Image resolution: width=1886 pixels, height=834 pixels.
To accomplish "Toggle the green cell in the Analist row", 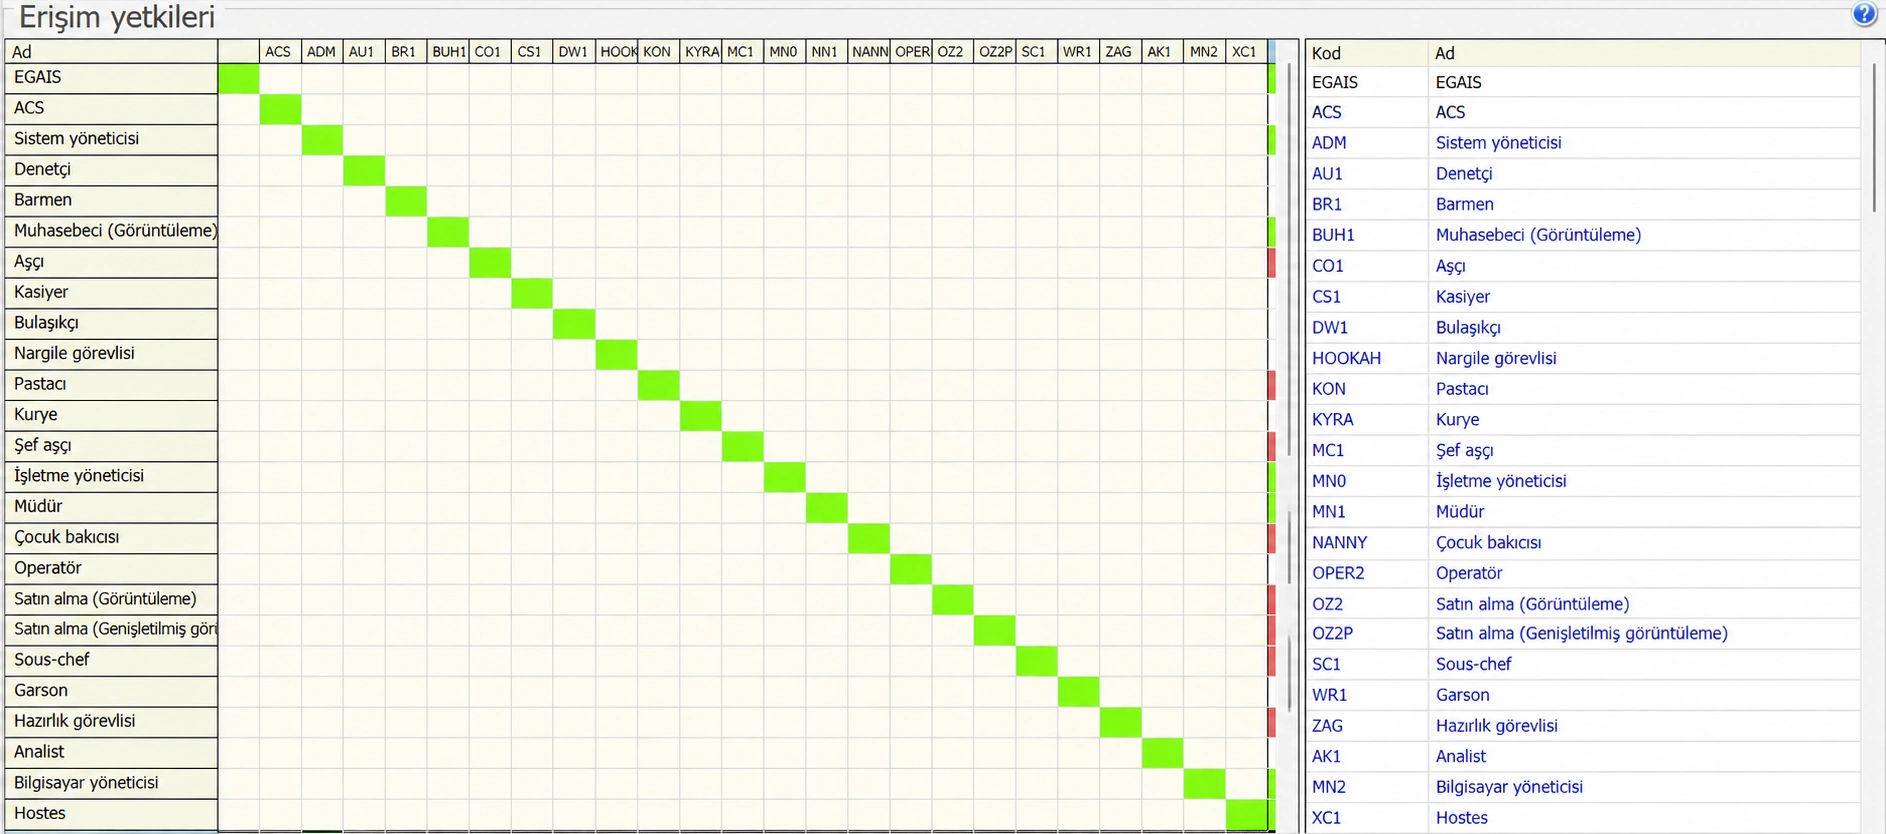I will point(1162,753).
